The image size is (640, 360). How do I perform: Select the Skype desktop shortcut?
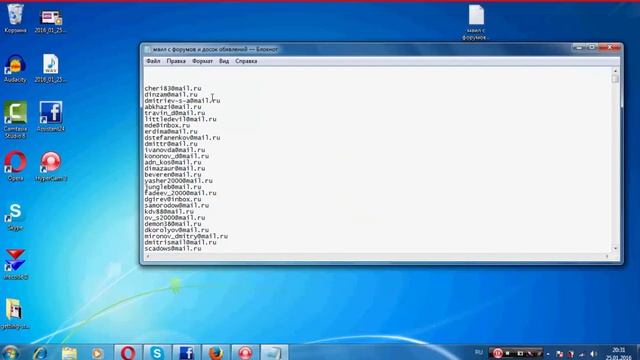click(15, 217)
